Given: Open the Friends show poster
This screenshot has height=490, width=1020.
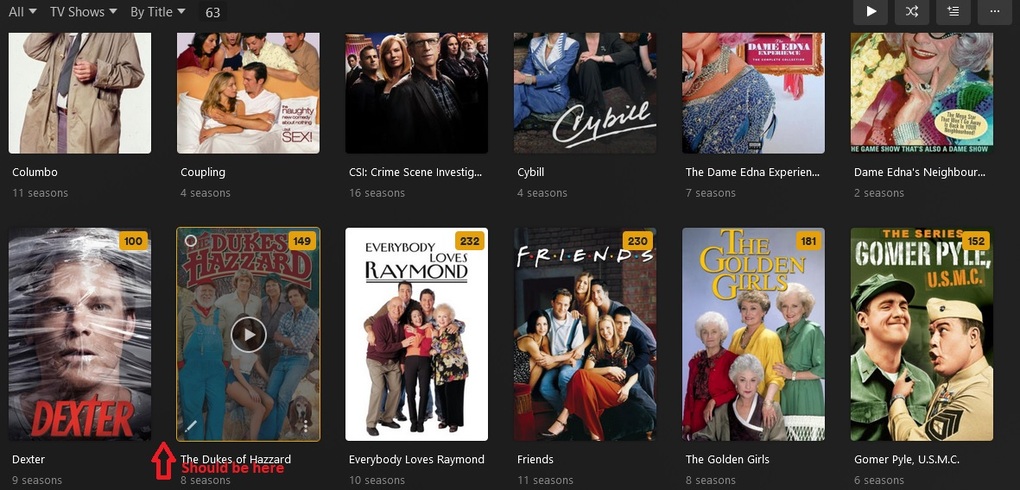Looking at the screenshot, I should (585, 334).
